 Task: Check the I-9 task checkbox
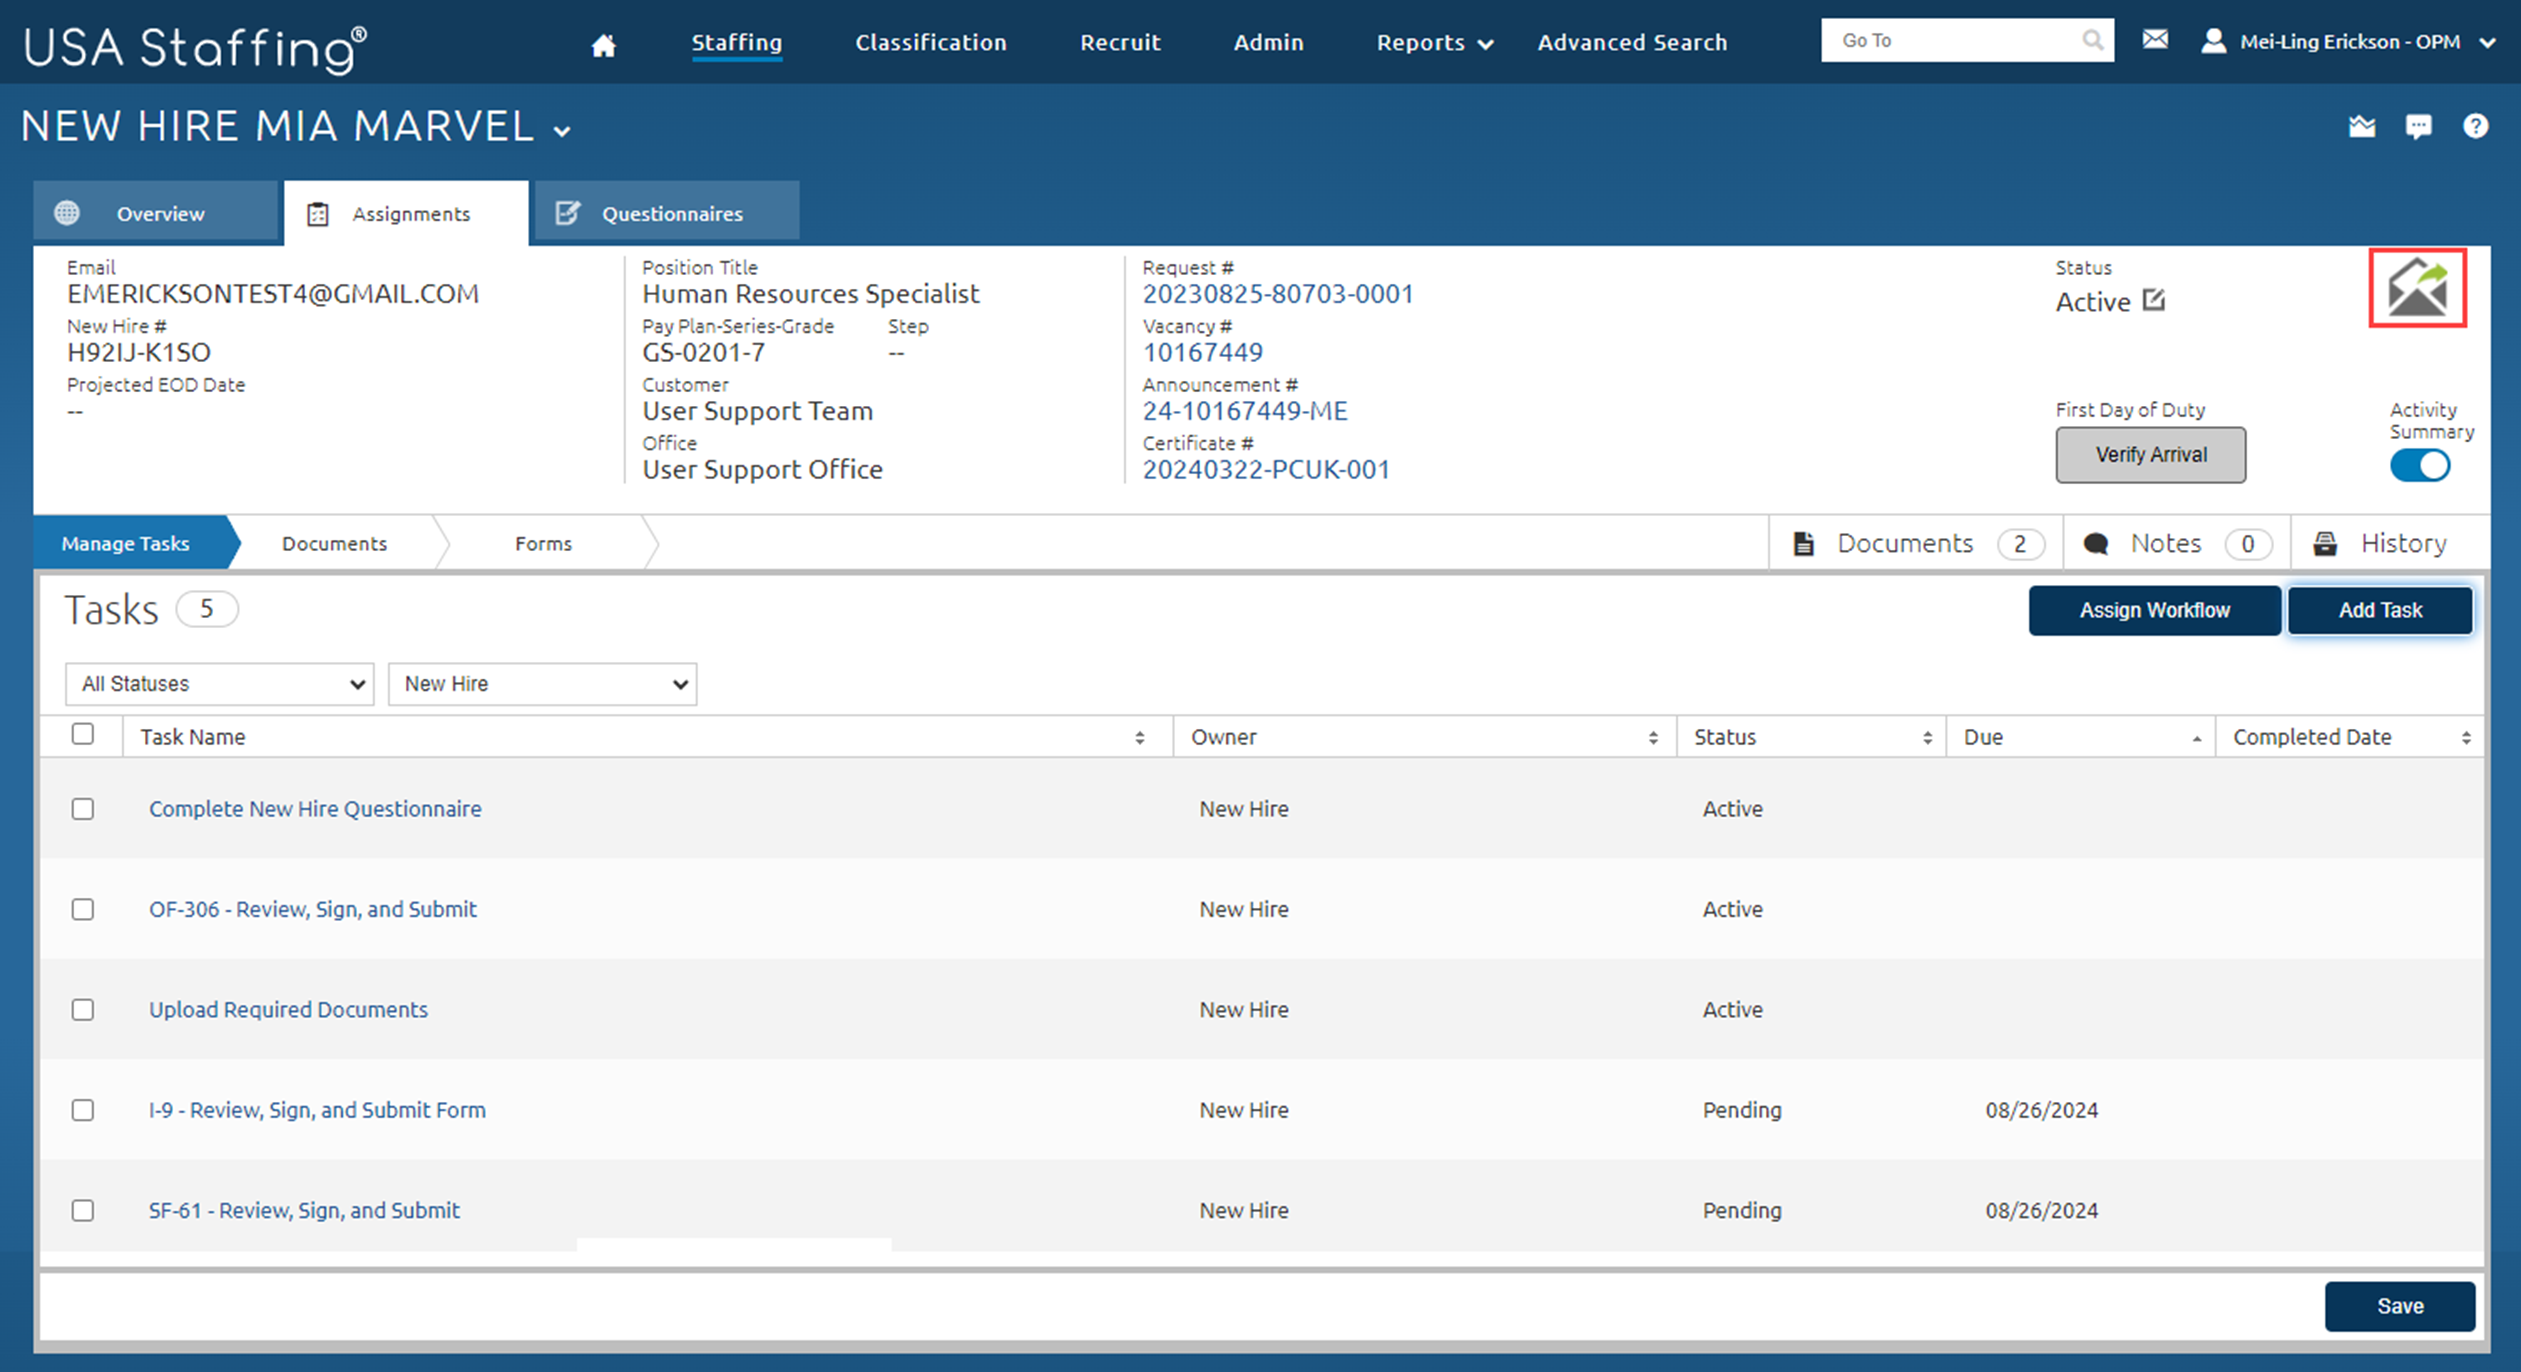coord(83,1110)
